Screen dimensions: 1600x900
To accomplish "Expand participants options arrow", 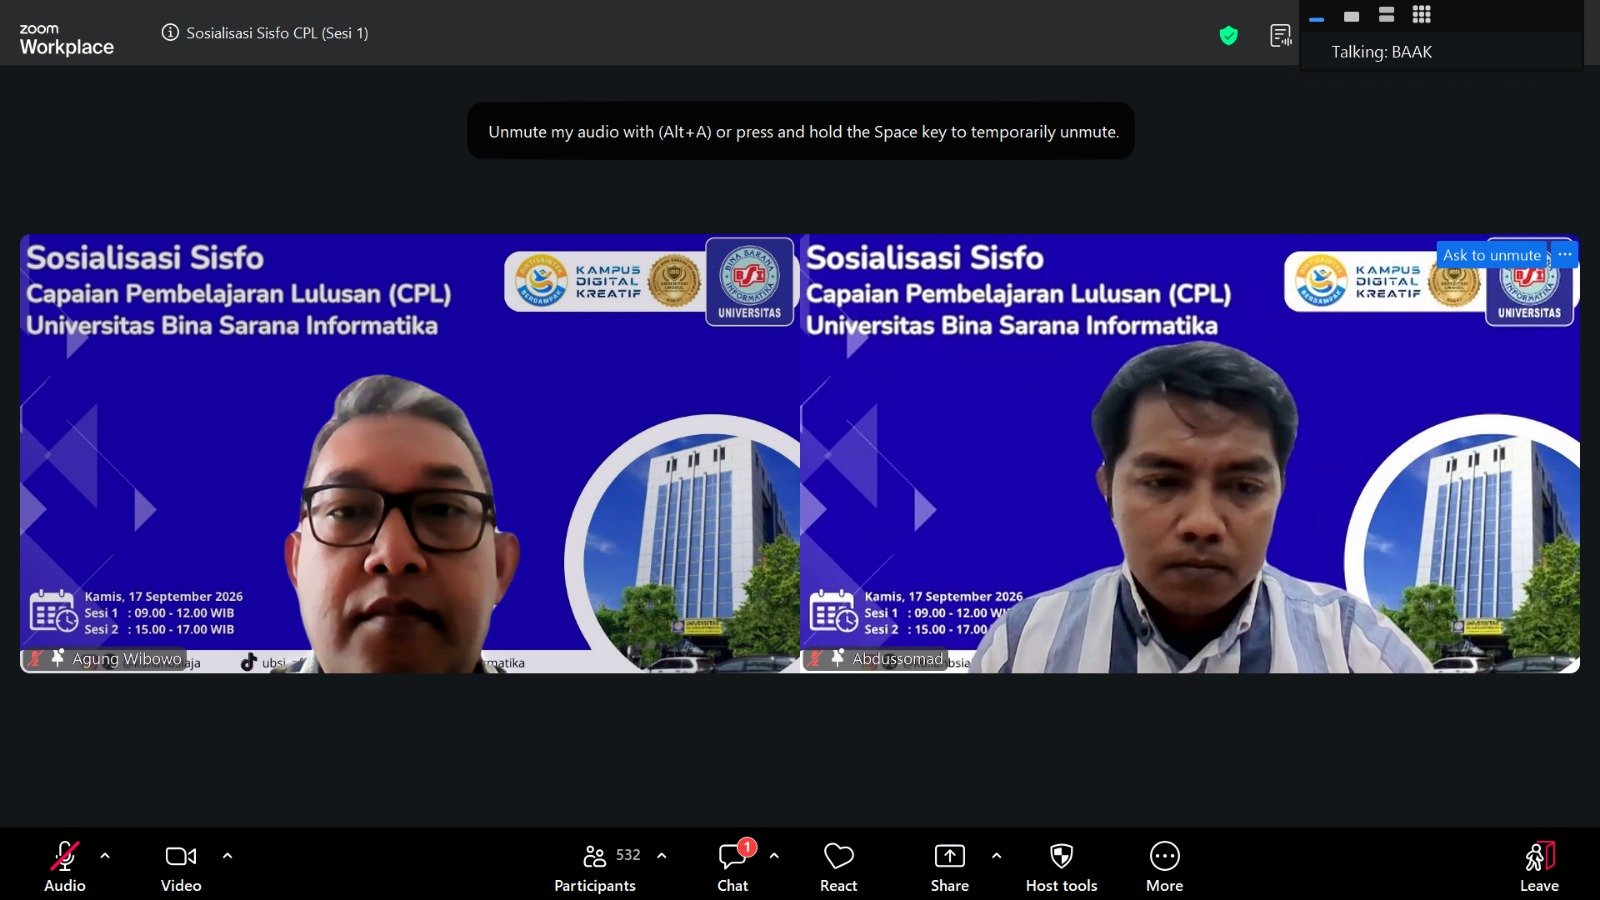I will (x=661, y=856).
